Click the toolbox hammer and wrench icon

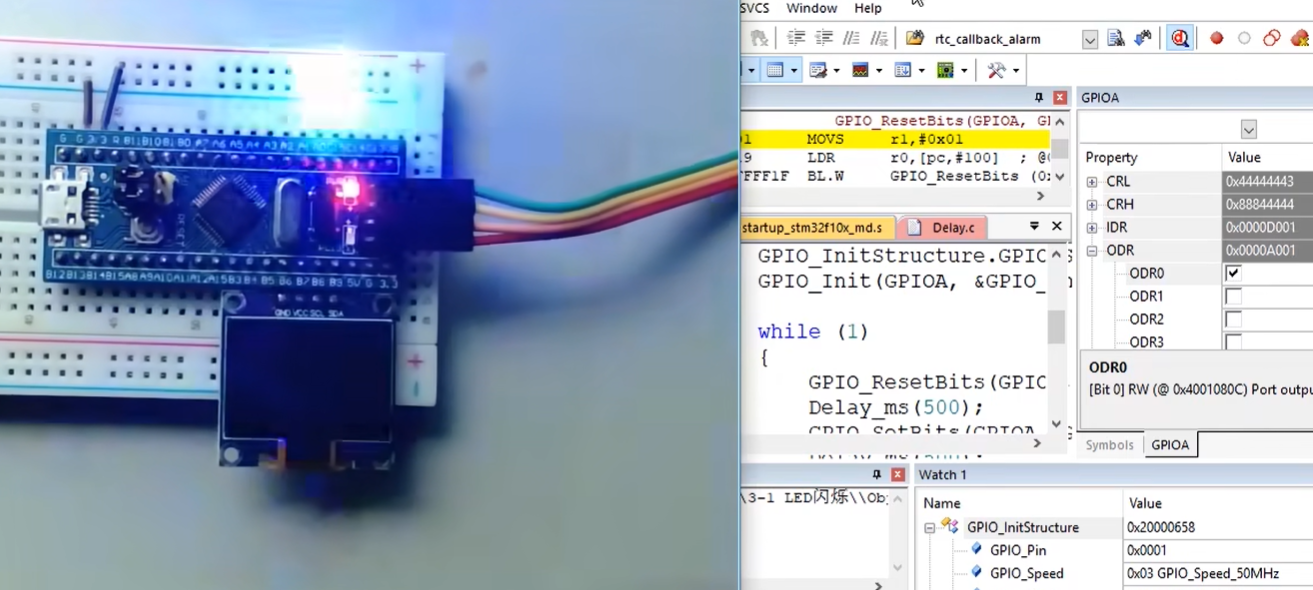tap(996, 70)
